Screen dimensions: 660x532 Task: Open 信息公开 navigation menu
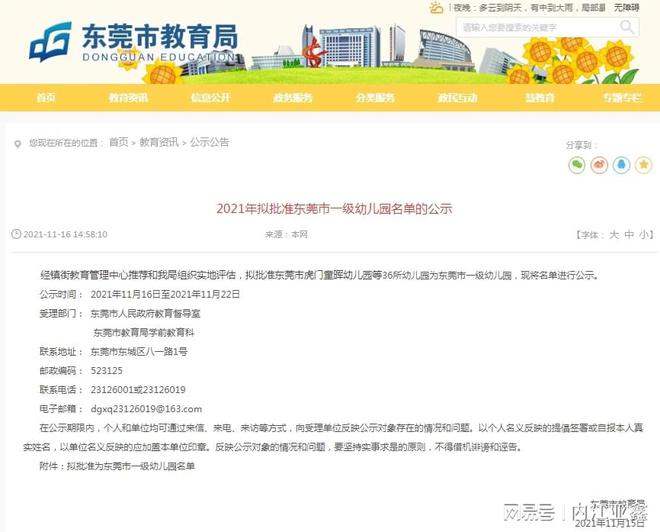(210, 98)
